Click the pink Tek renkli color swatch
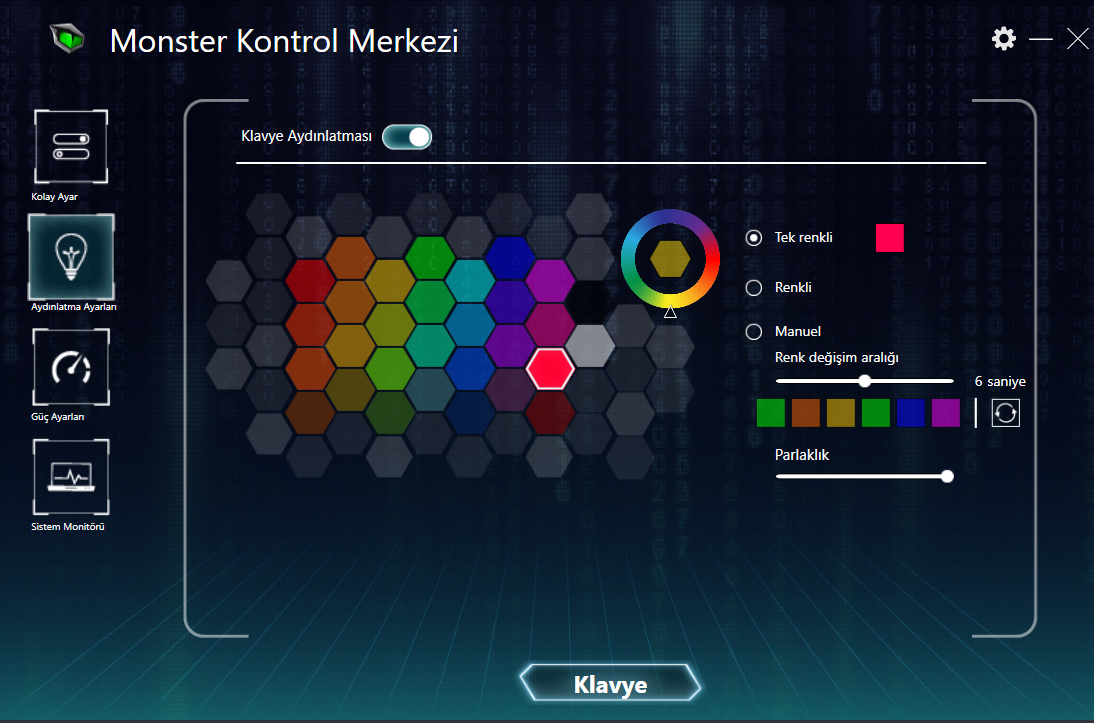Viewport: 1094px width, 723px height. (x=890, y=238)
